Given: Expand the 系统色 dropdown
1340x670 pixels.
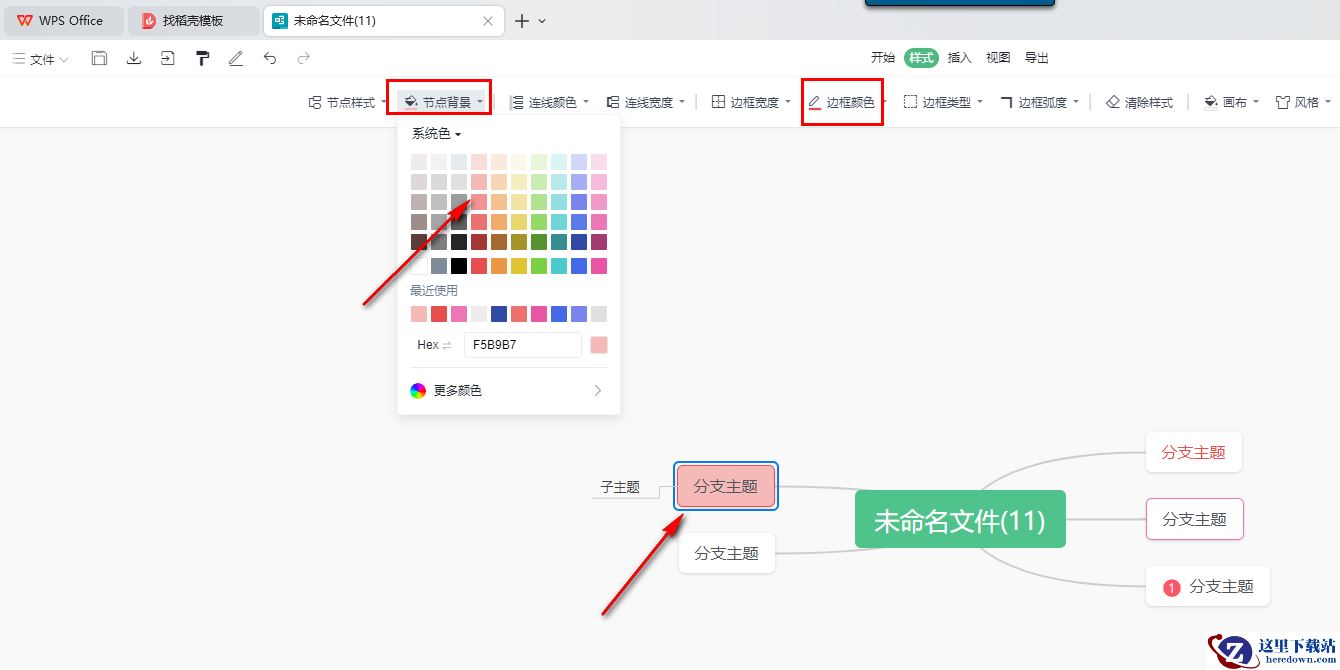Looking at the screenshot, I should [x=437, y=133].
